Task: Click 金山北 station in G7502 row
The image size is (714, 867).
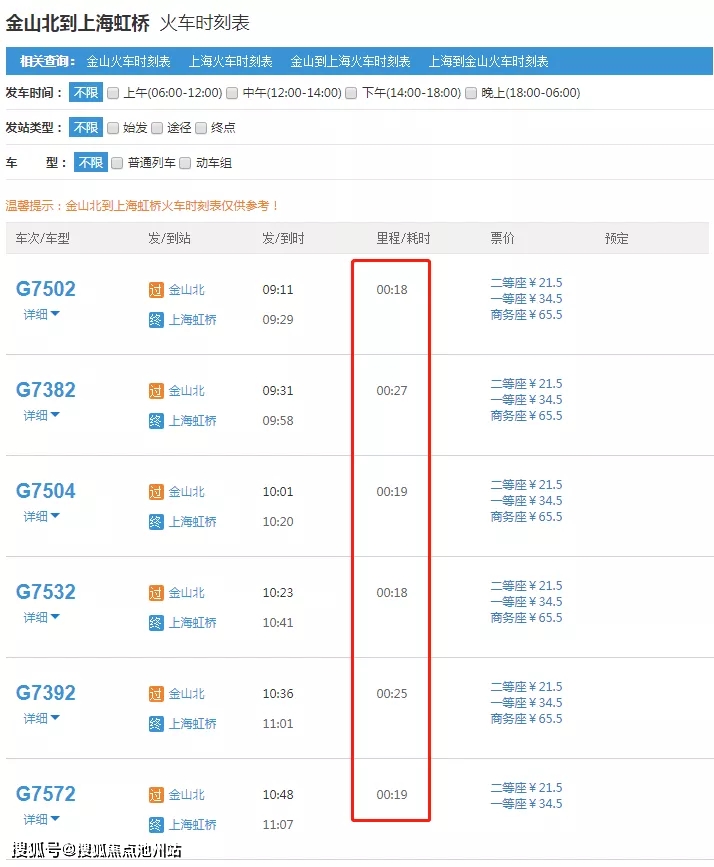Action: [x=186, y=290]
